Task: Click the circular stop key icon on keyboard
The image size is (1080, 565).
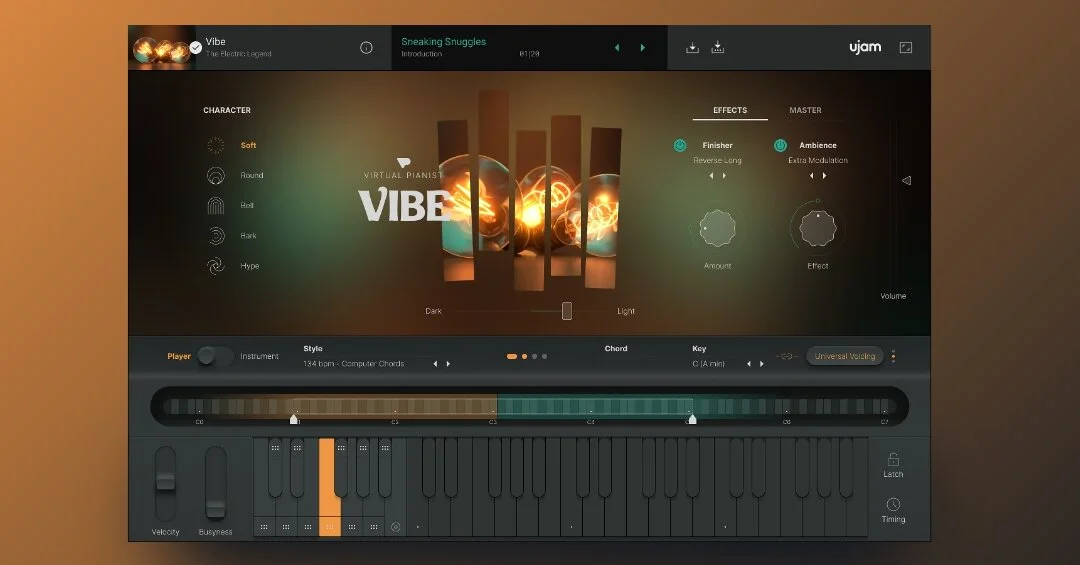Action: tap(395, 527)
